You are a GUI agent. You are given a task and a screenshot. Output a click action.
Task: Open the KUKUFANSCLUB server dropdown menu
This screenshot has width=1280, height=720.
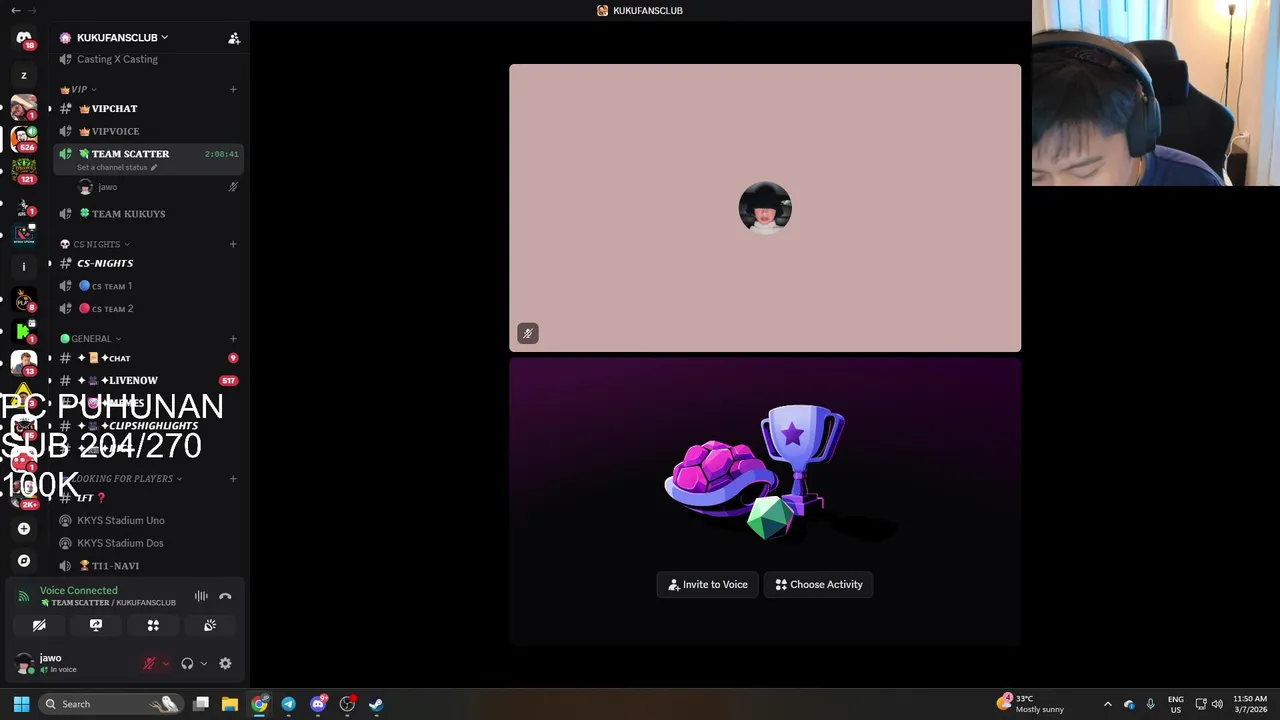122,38
